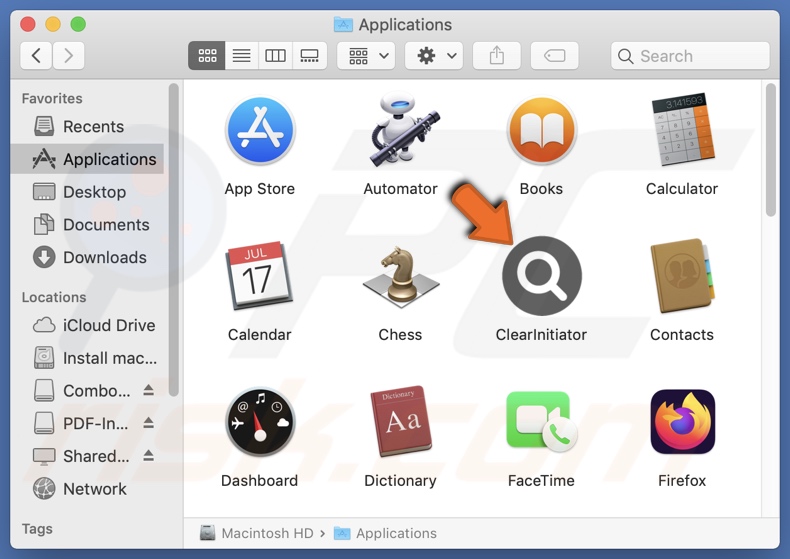790x559 pixels.
Task: Select the Shared... location in sidebar
Action: point(82,456)
